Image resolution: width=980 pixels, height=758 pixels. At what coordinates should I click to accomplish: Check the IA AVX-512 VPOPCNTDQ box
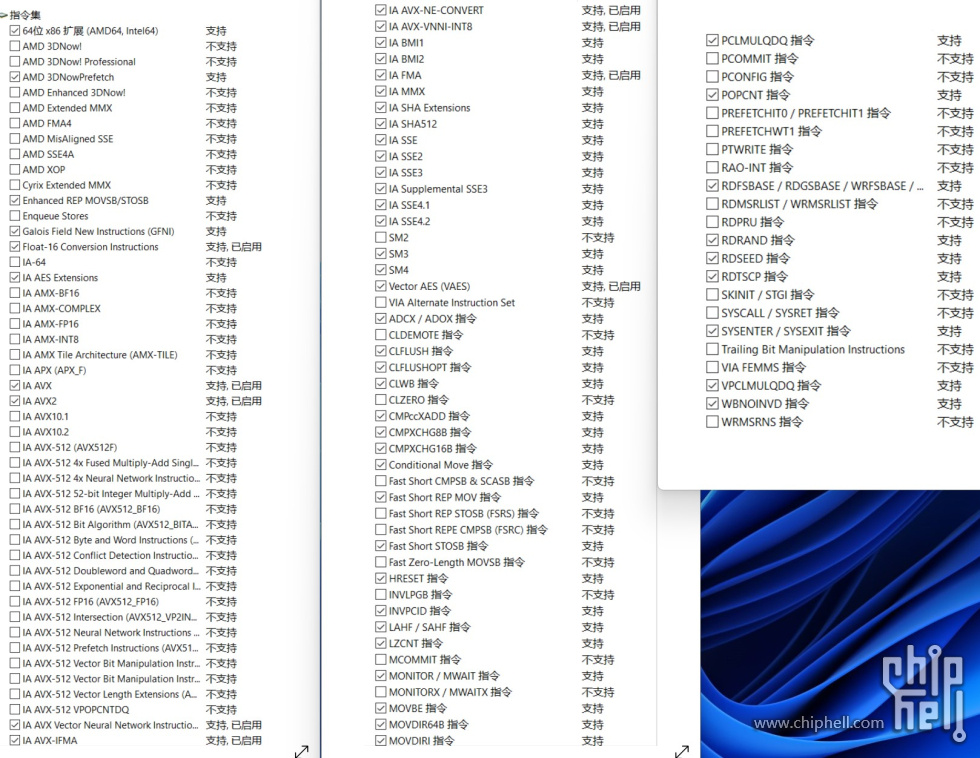coord(15,710)
